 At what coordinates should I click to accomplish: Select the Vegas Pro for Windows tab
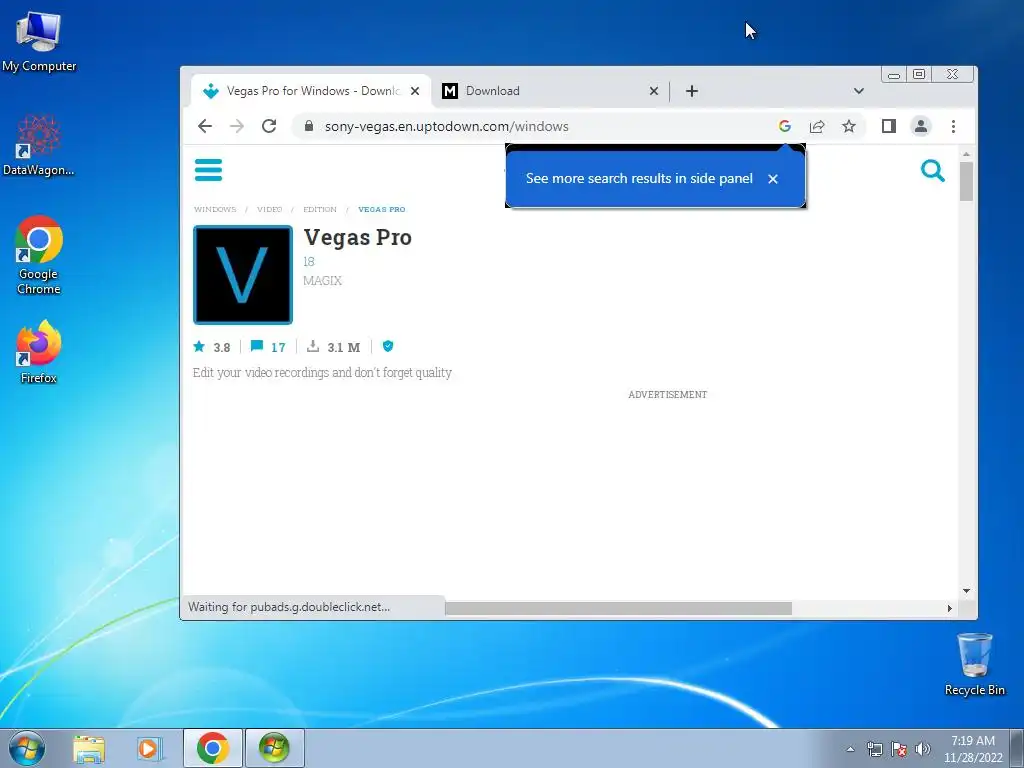[310, 91]
